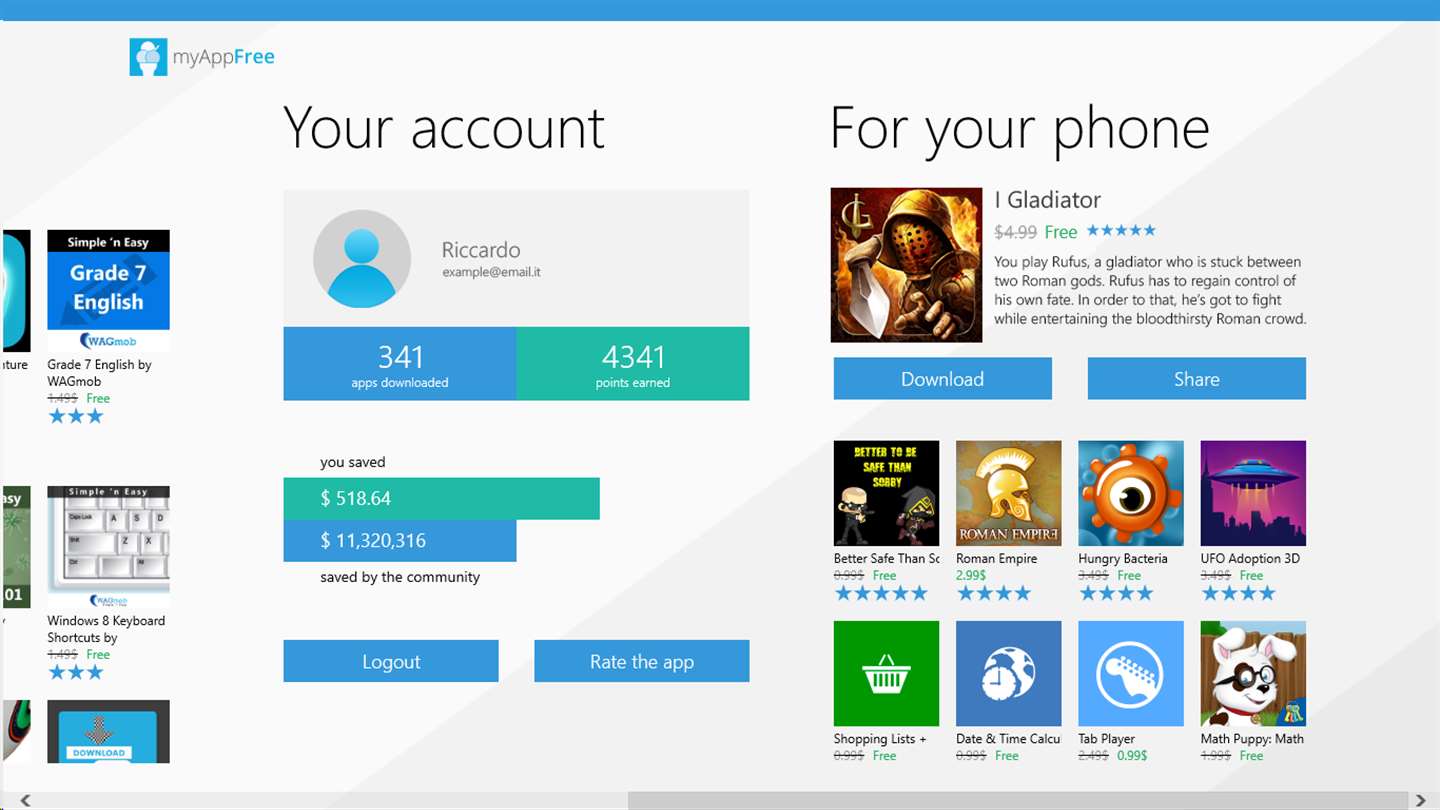The width and height of the screenshot is (1440, 810).
Task: Click the Hungry Bacteria title label
Action: coord(1123,558)
